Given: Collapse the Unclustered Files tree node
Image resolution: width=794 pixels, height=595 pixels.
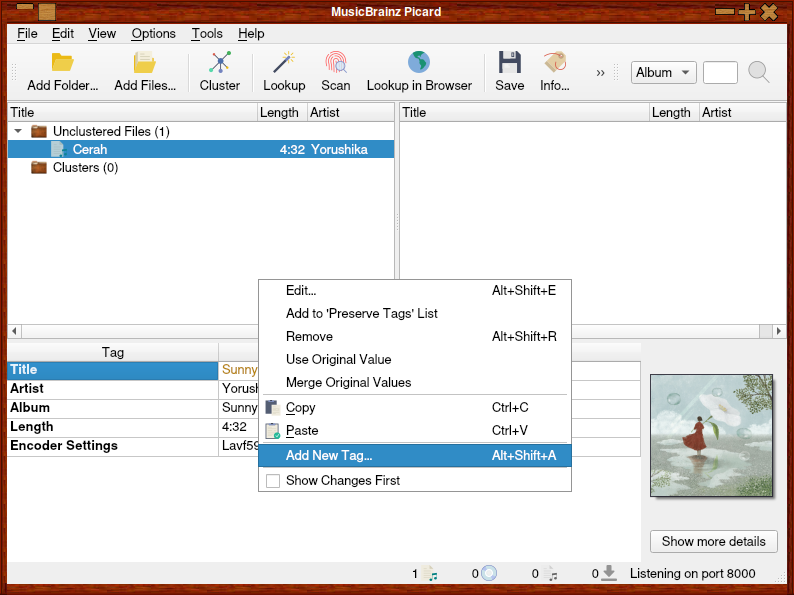Looking at the screenshot, I should [x=18, y=131].
